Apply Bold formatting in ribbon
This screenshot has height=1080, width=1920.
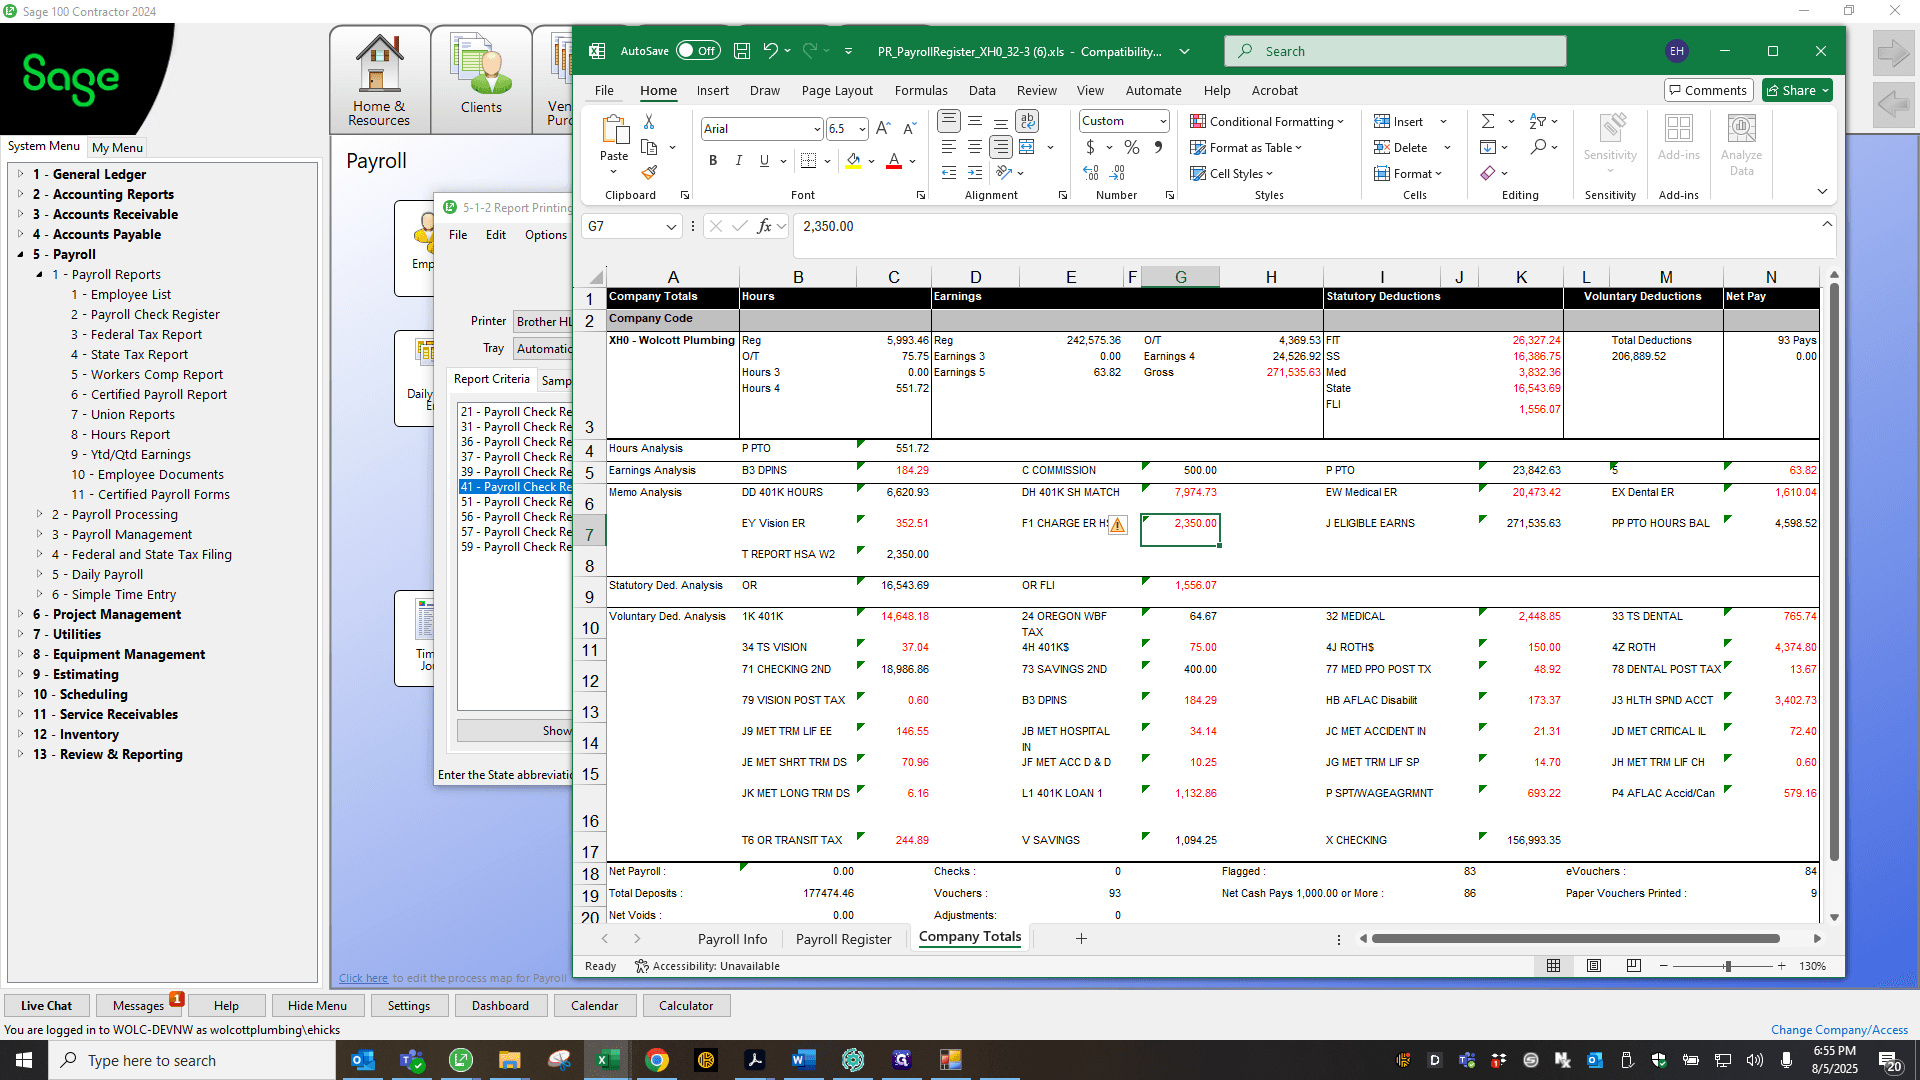[713, 161]
